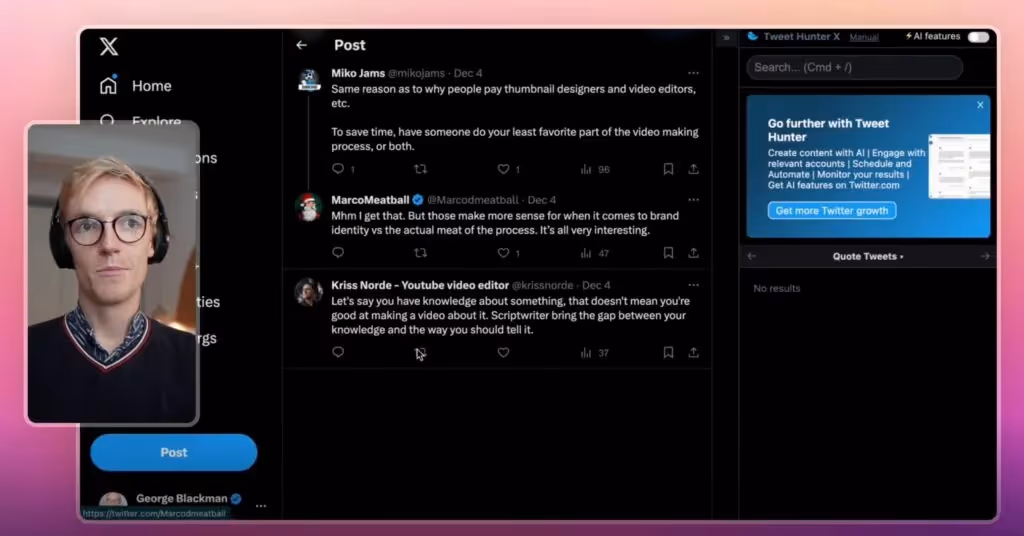Image resolution: width=1024 pixels, height=536 pixels.
Task: Bookmark Miko Jams' post
Action: pyautogui.click(x=668, y=169)
